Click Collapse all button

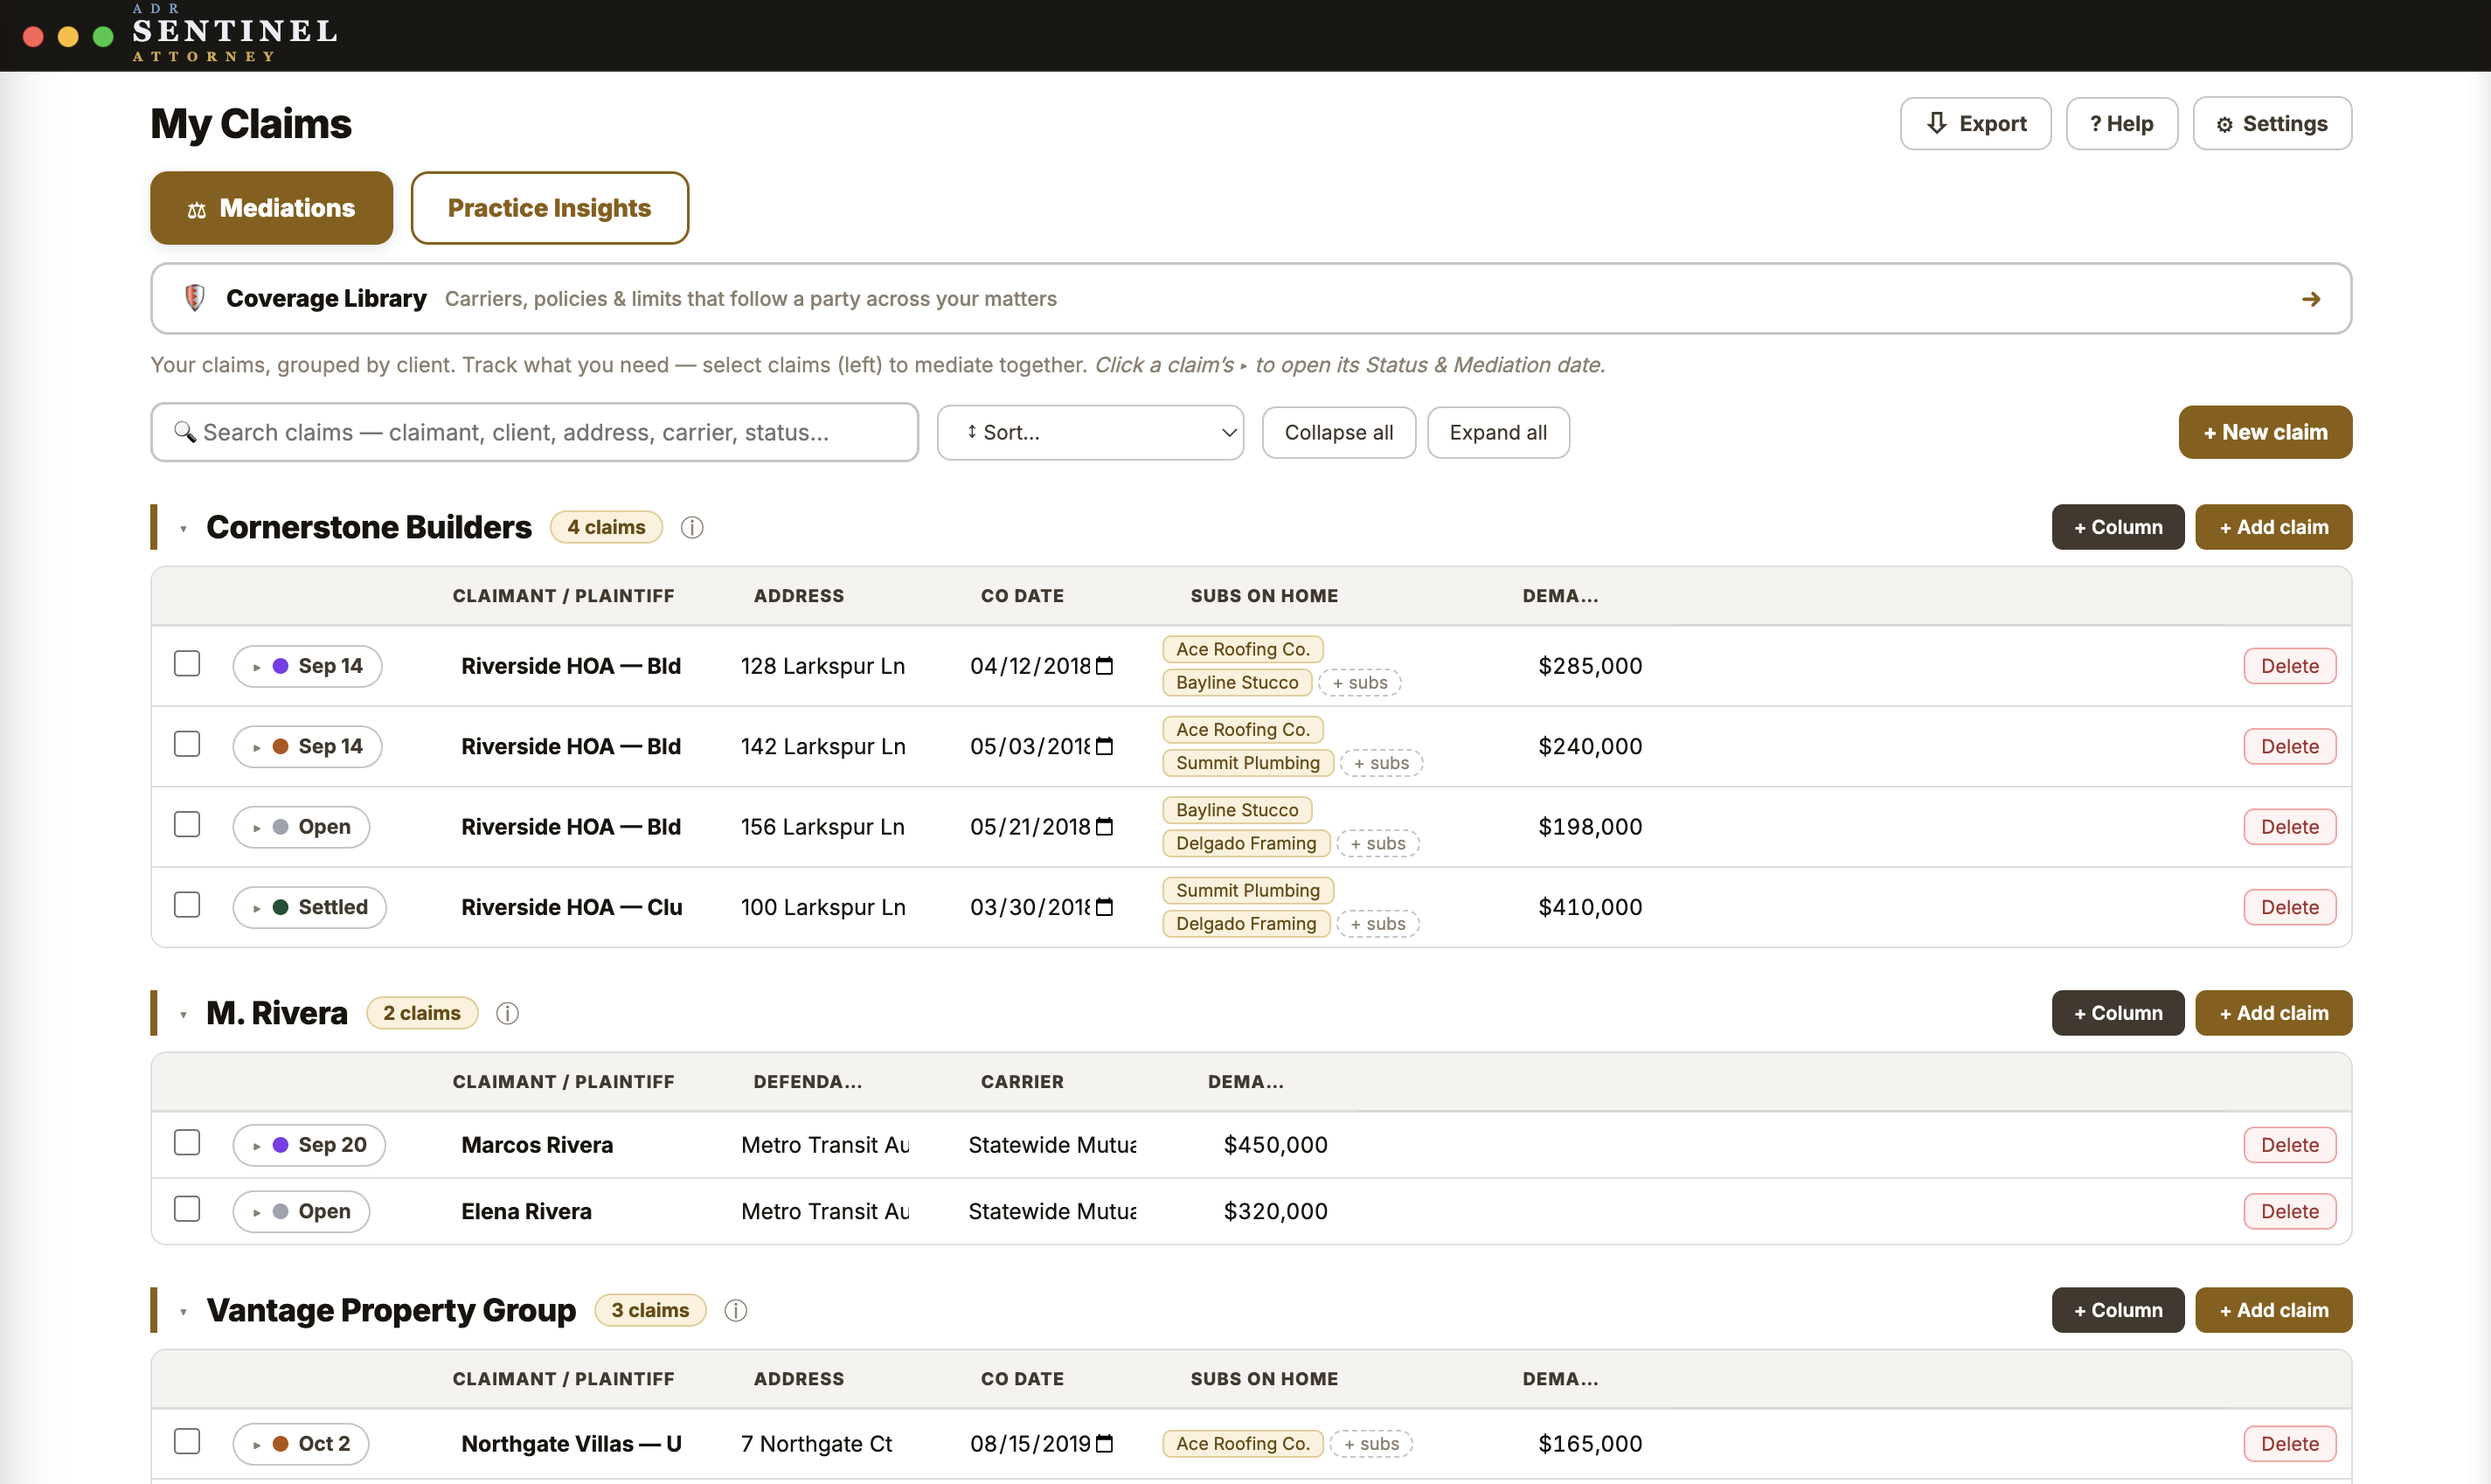1338,432
